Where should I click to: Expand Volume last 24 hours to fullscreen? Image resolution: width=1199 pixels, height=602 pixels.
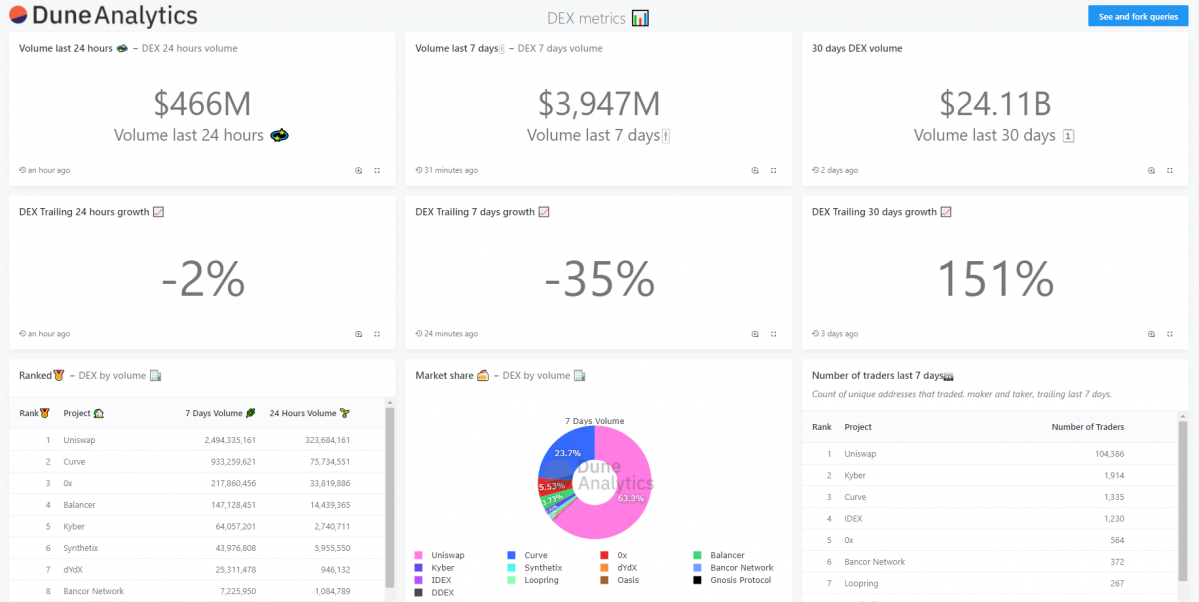tap(377, 170)
